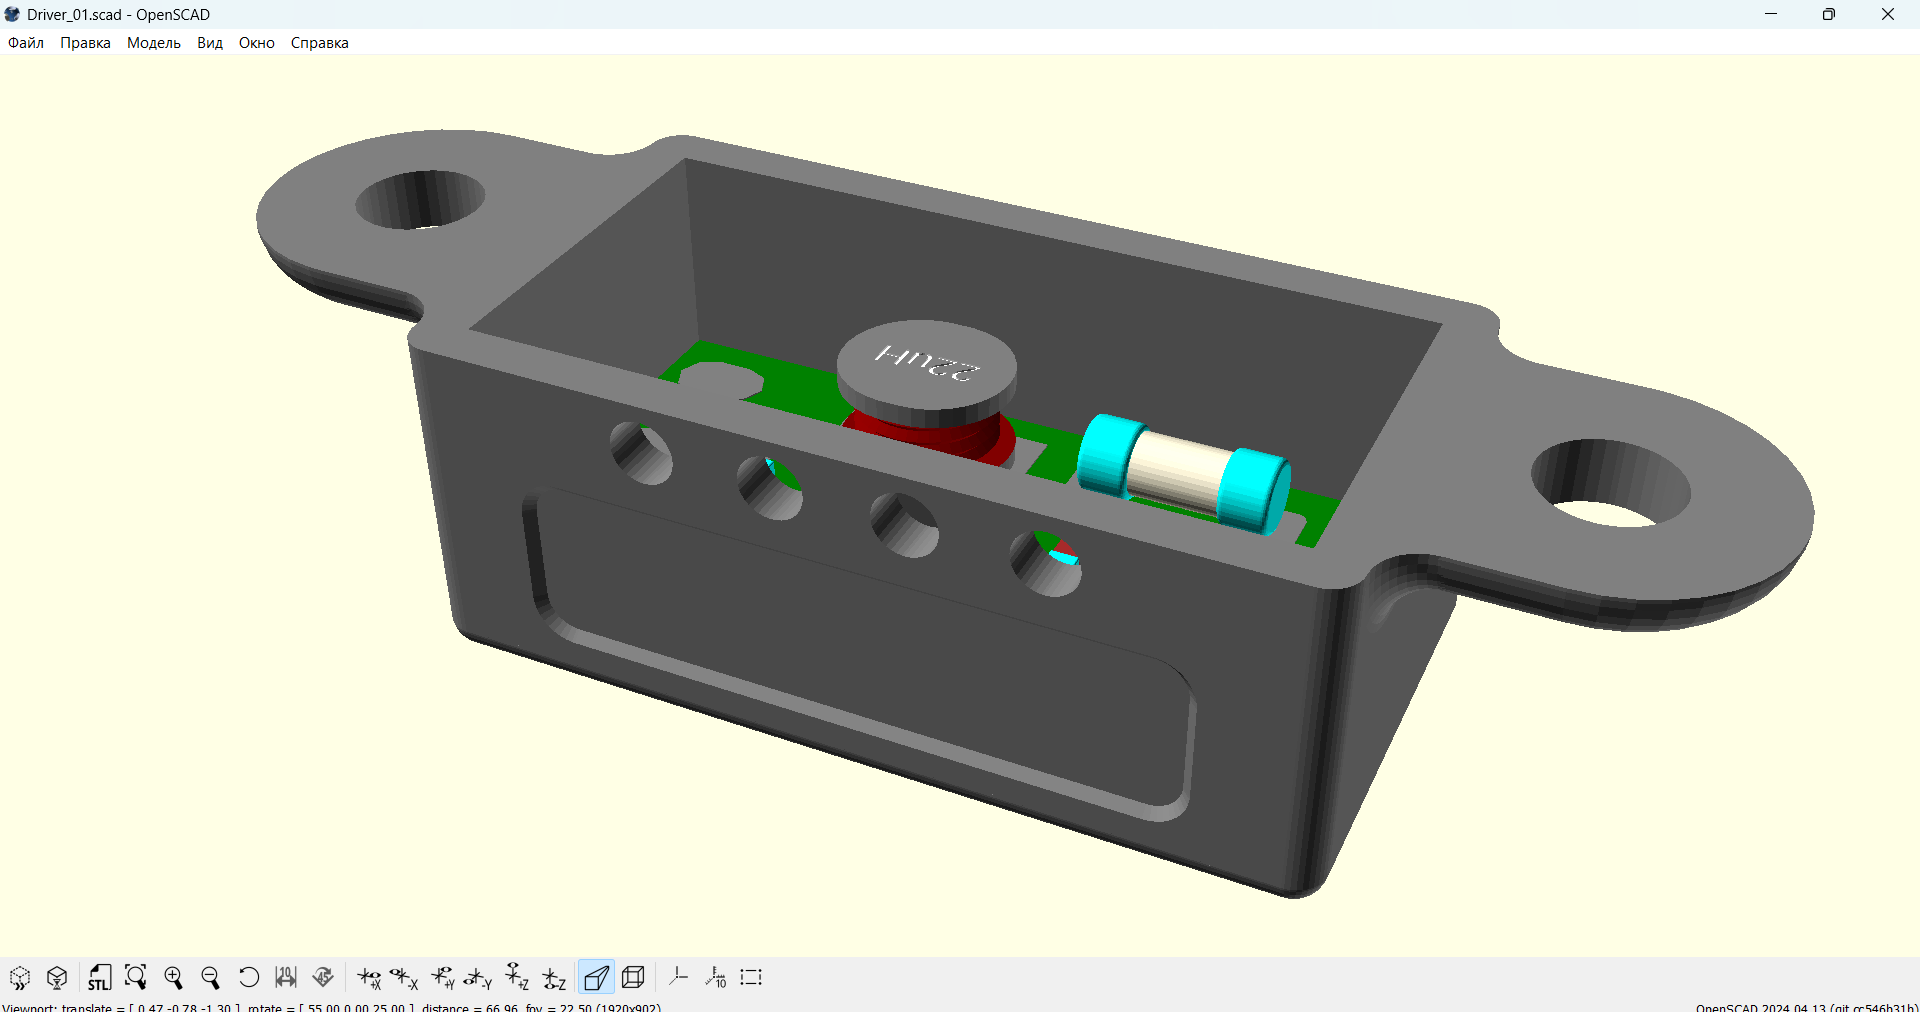This screenshot has width=1920, height=1012.
Task: Select the Render icon
Action: pyautogui.click(x=57, y=977)
